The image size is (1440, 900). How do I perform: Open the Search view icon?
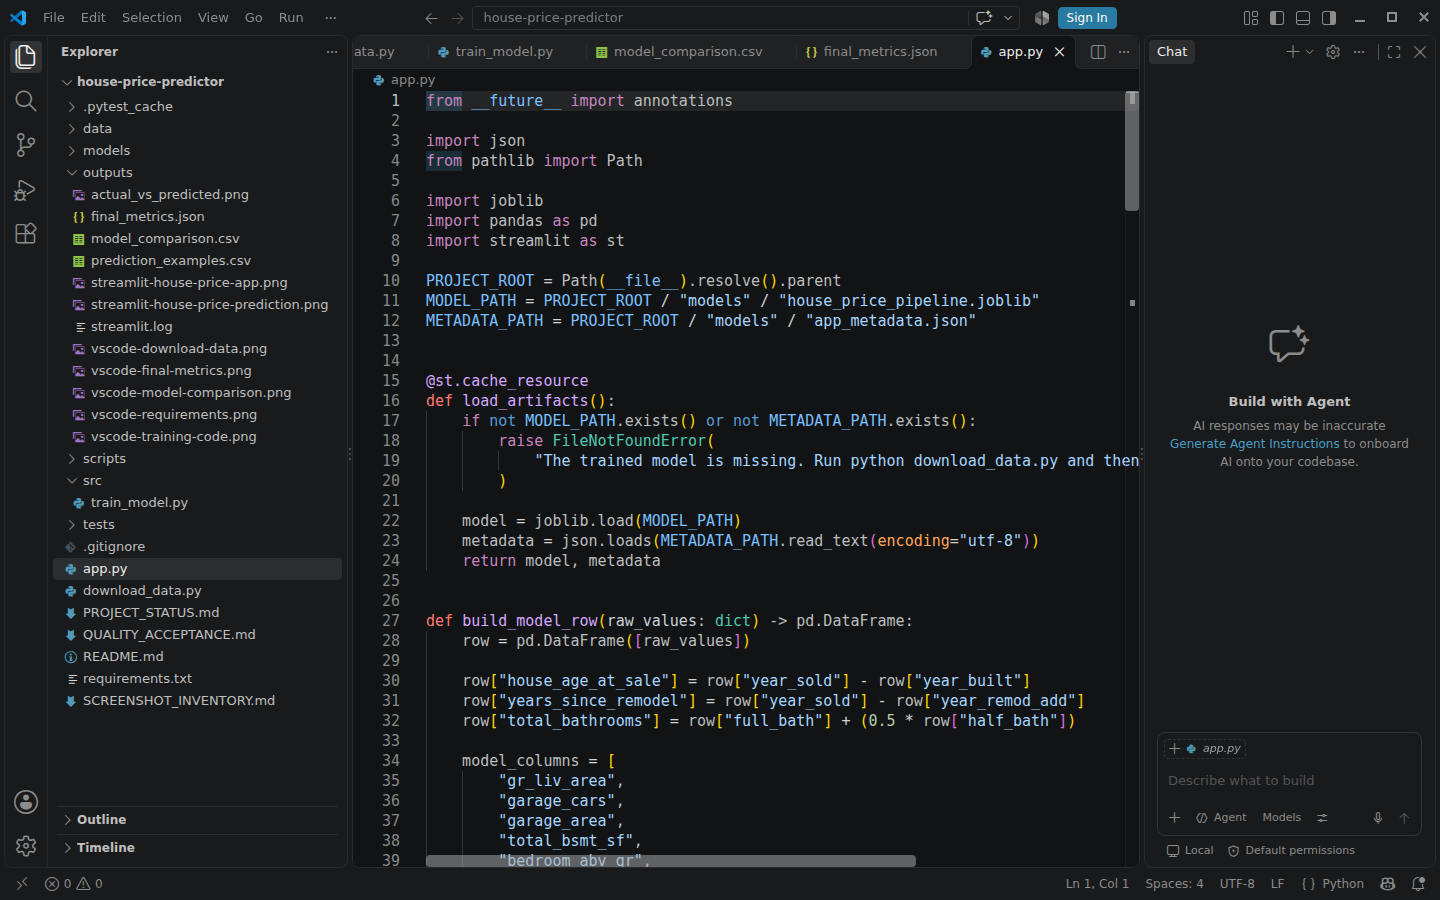coord(26,101)
